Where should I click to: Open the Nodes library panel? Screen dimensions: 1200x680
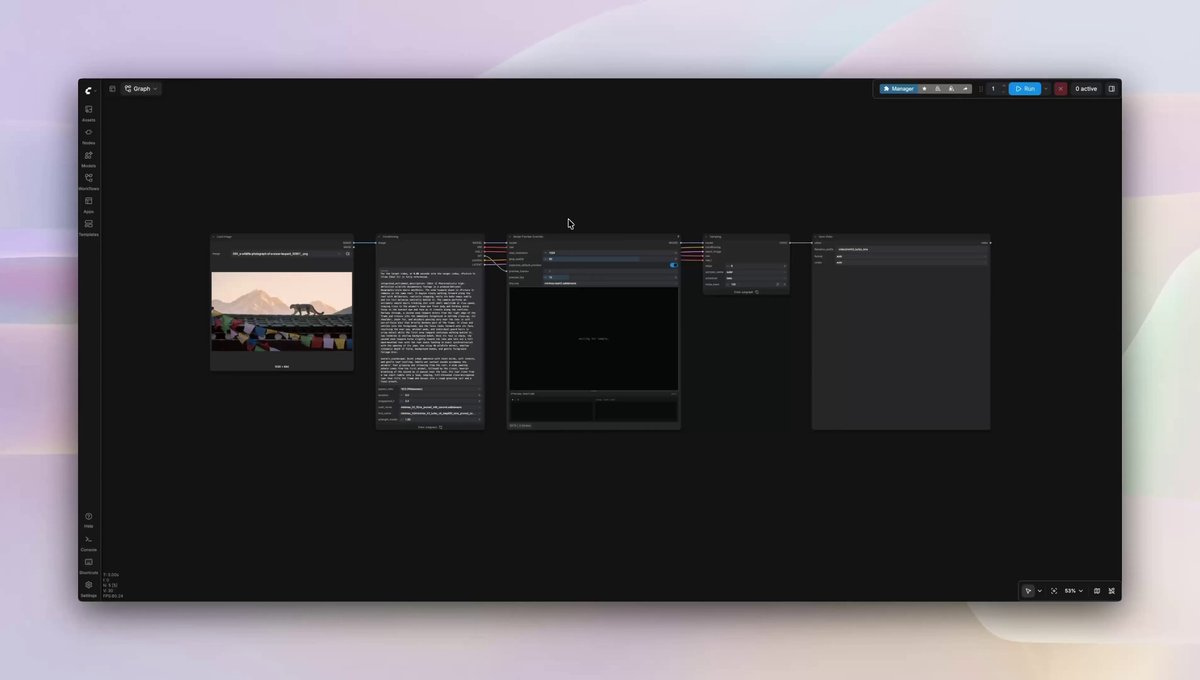(89, 135)
